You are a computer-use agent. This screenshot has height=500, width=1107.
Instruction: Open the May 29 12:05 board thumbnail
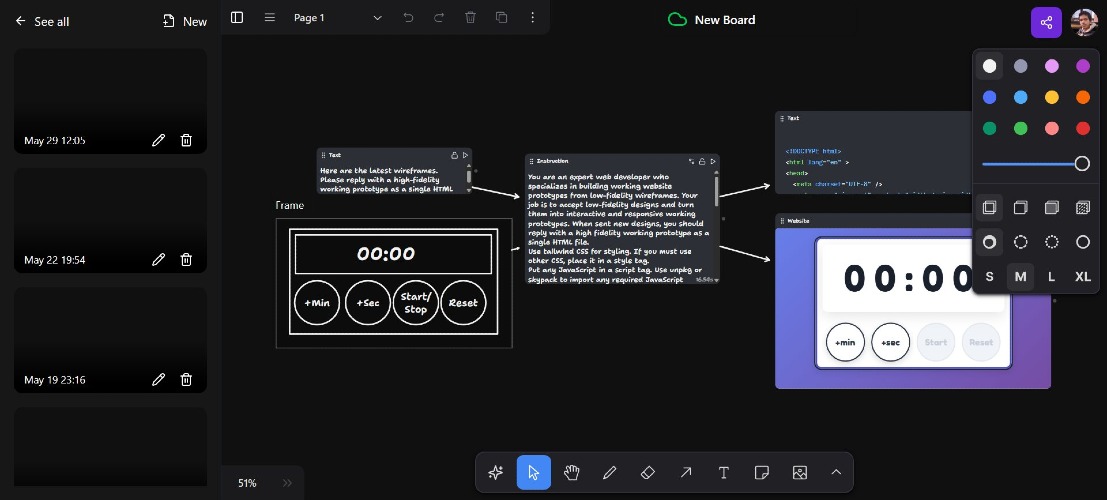(x=110, y=101)
